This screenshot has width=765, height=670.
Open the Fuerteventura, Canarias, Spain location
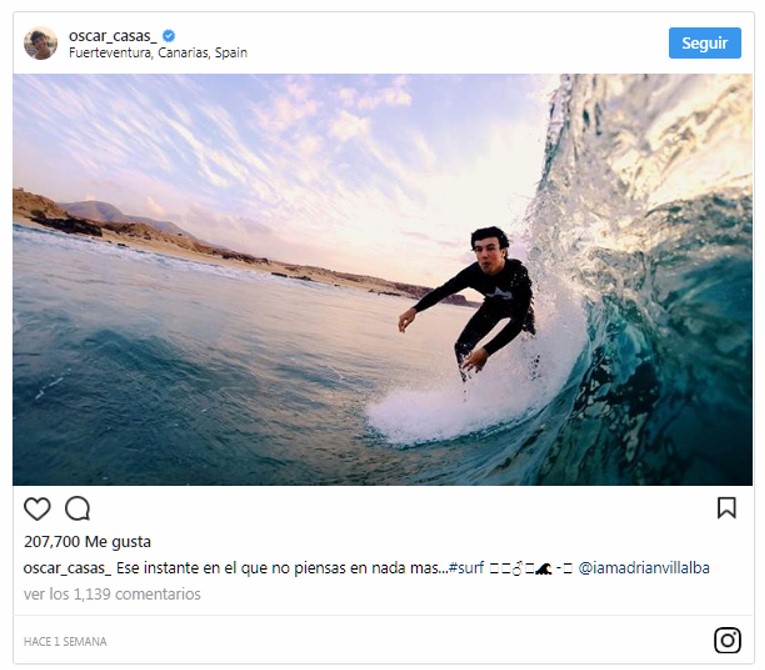[x=158, y=53]
